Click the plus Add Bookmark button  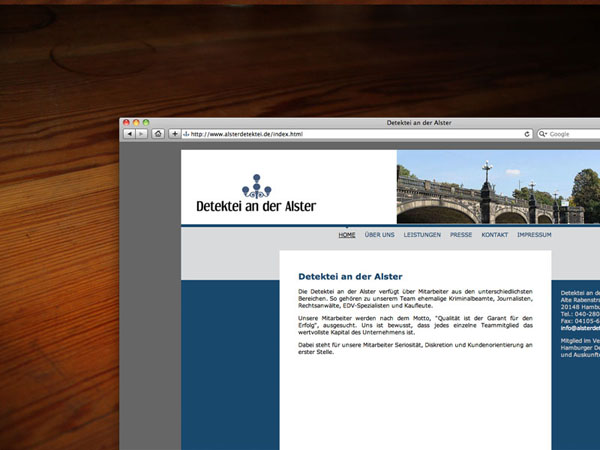tap(174, 134)
